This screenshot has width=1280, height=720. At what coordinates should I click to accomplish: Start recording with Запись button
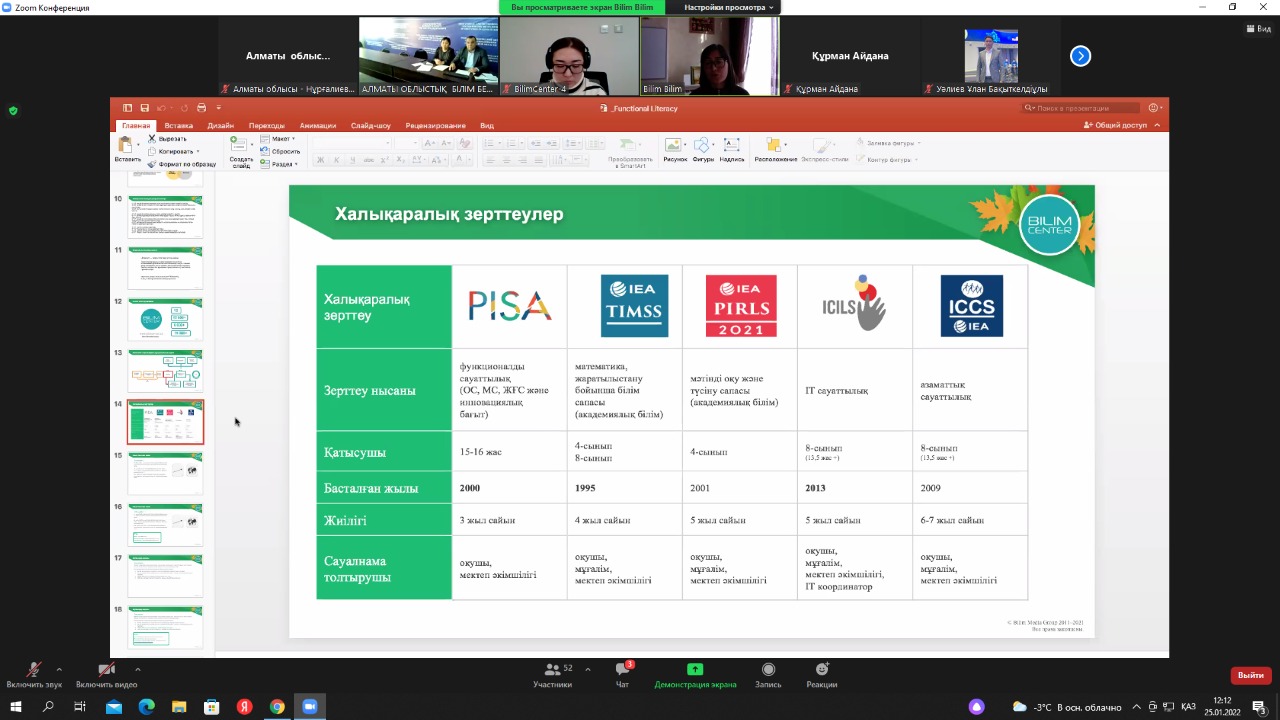coord(768,675)
